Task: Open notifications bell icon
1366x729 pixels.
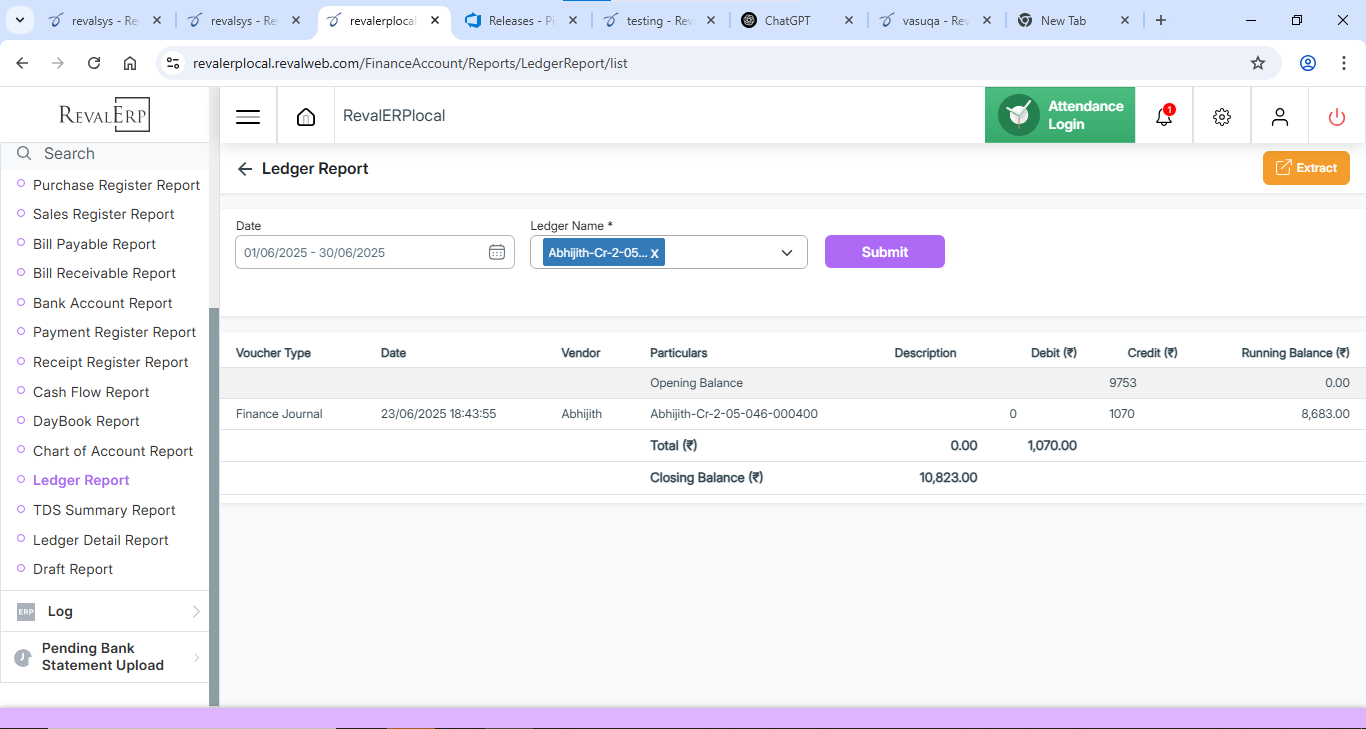Action: (1163, 117)
